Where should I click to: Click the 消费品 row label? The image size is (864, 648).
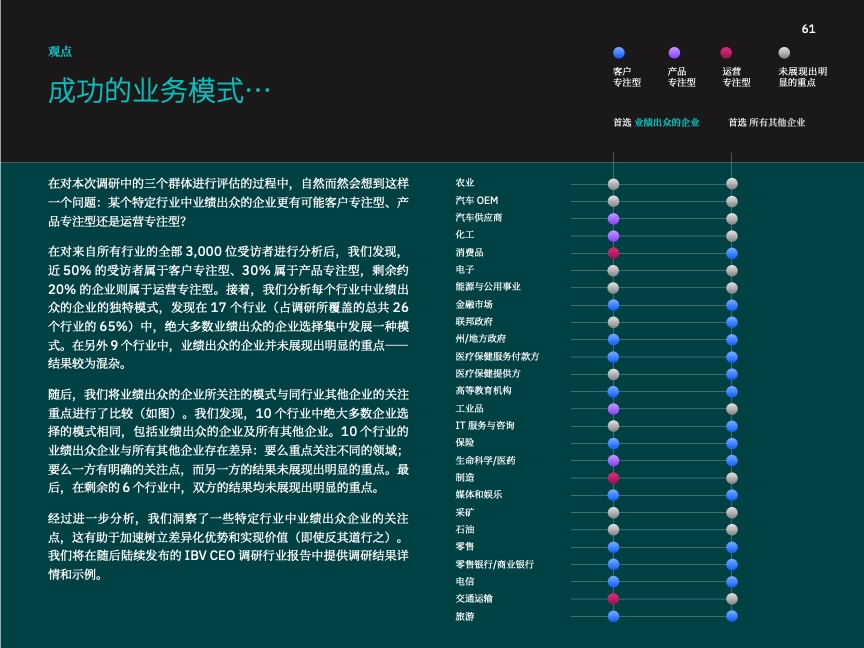[469, 252]
